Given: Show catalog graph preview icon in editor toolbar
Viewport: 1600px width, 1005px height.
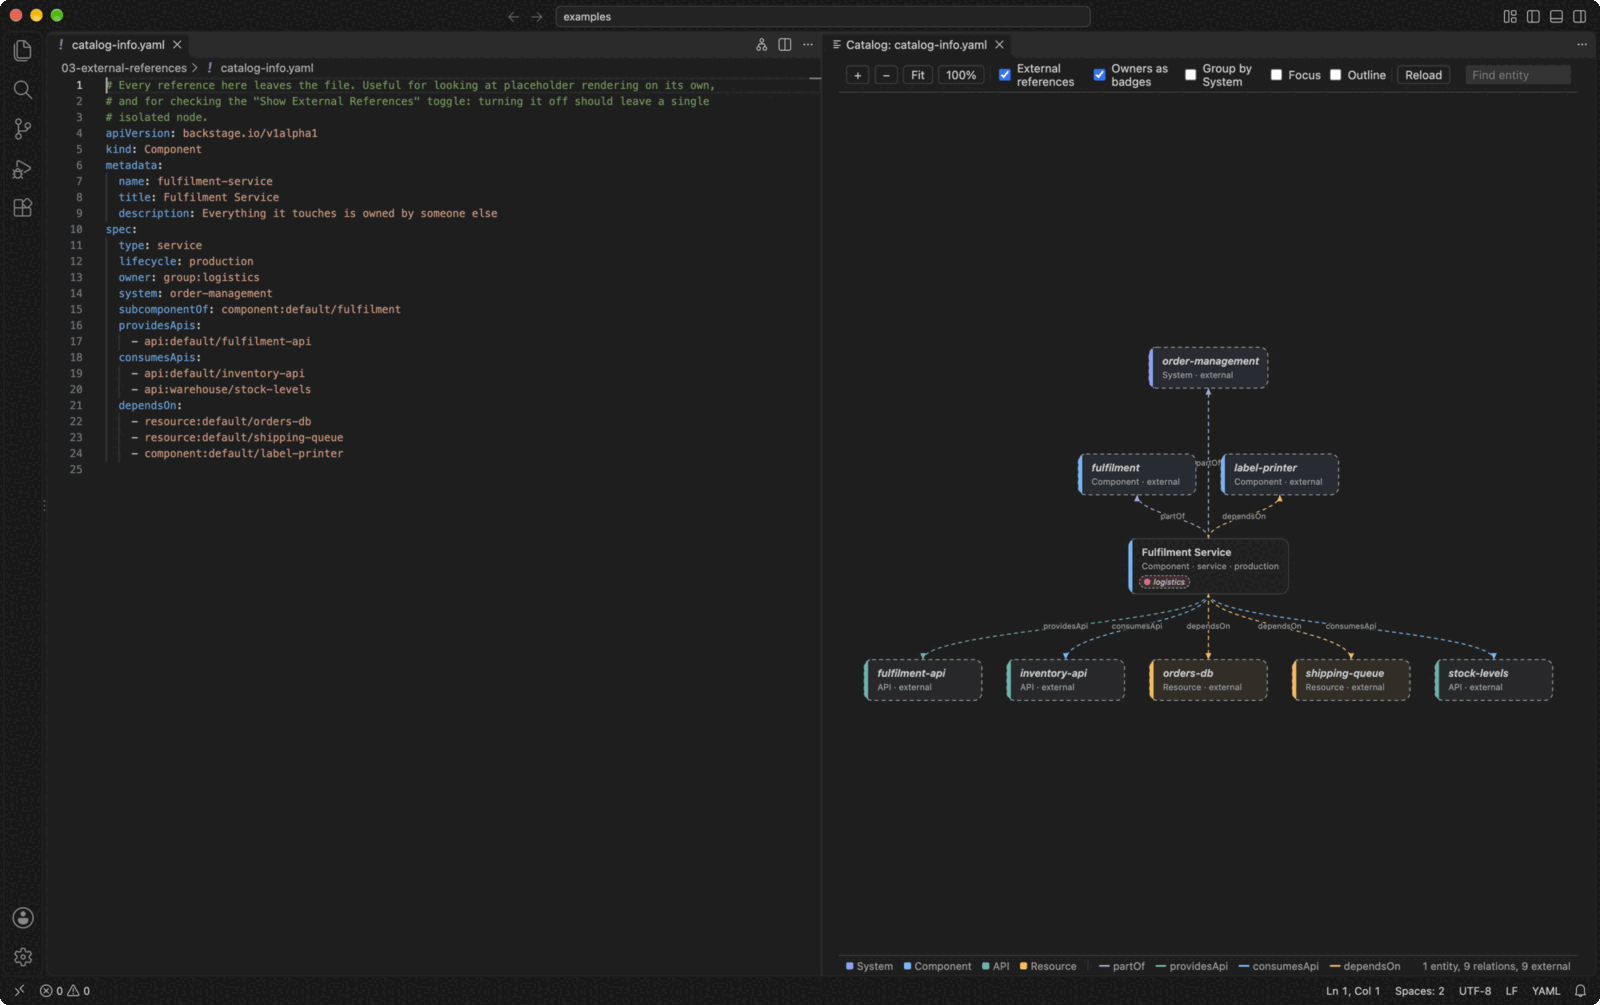Looking at the screenshot, I should point(762,45).
